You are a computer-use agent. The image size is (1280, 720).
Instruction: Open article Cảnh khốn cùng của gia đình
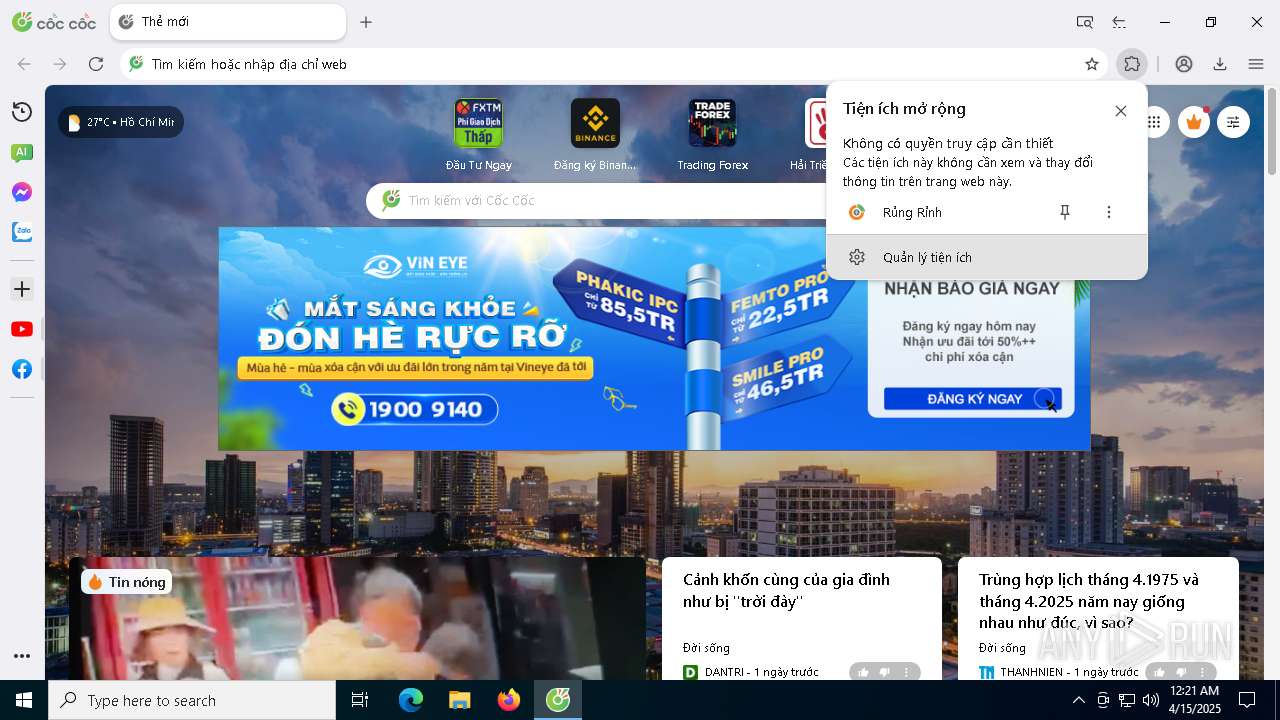786,590
